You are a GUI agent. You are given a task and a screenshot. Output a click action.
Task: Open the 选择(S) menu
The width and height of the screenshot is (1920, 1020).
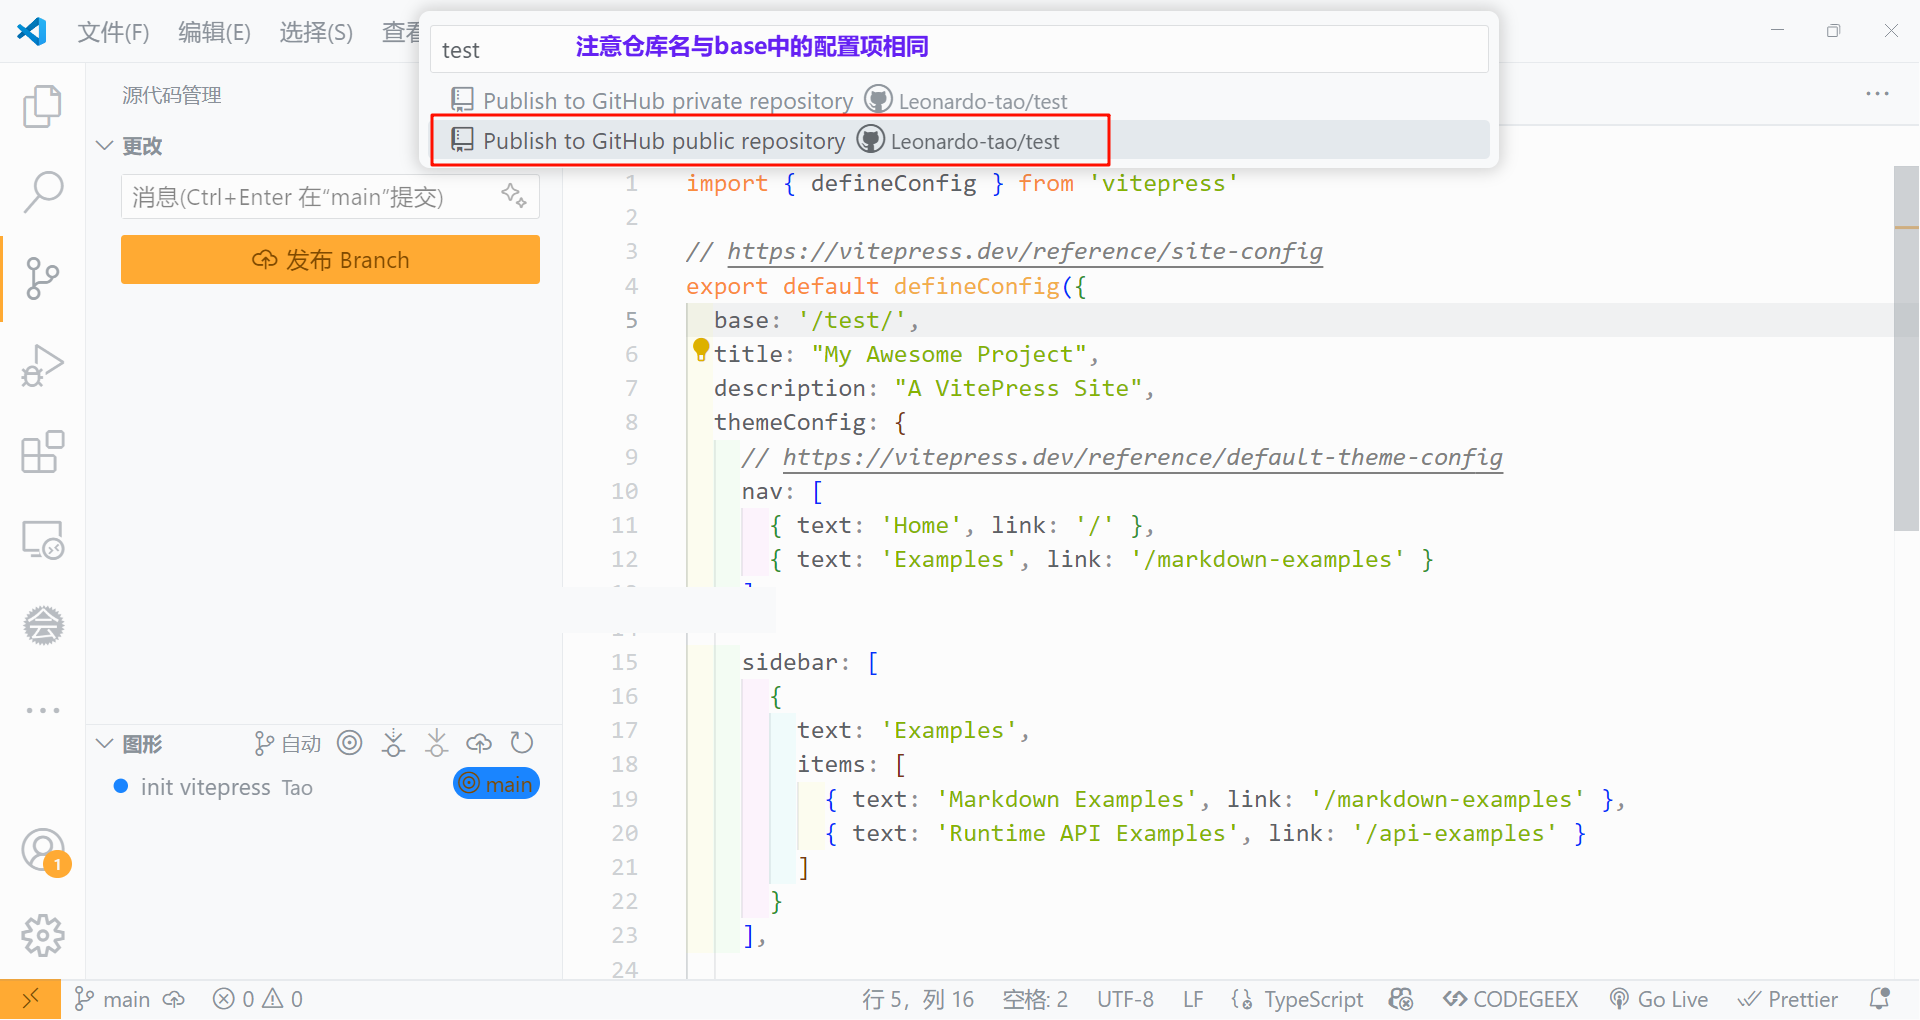[x=316, y=33]
